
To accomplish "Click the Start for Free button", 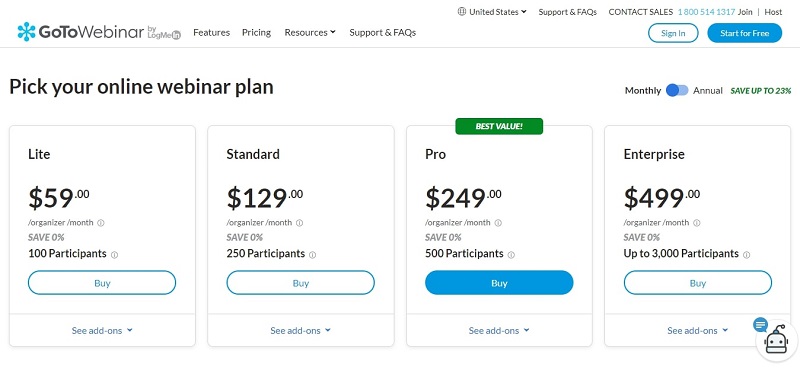I will tap(744, 33).
